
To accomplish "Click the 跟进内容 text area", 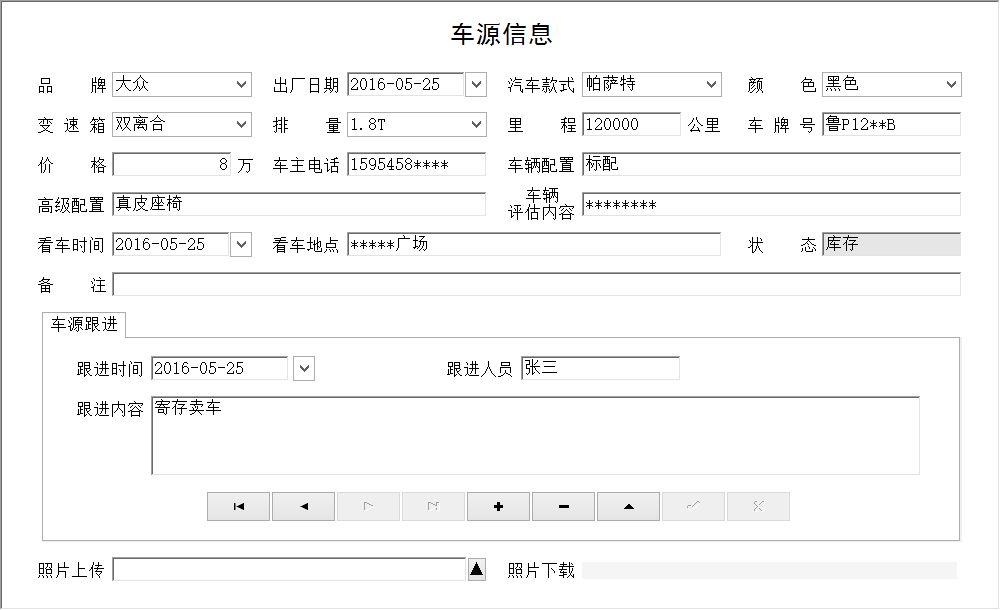I will (x=536, y=436).
